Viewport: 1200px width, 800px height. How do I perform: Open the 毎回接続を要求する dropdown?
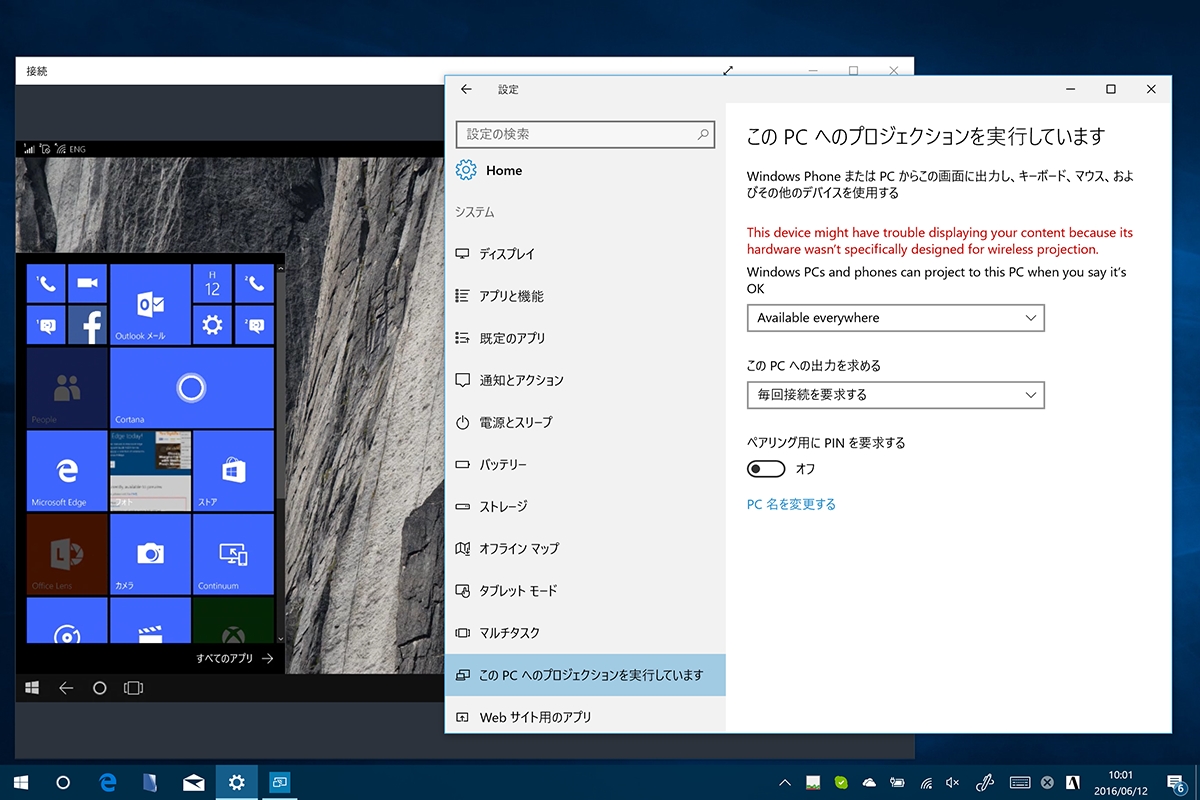click(x=895, y=395)
